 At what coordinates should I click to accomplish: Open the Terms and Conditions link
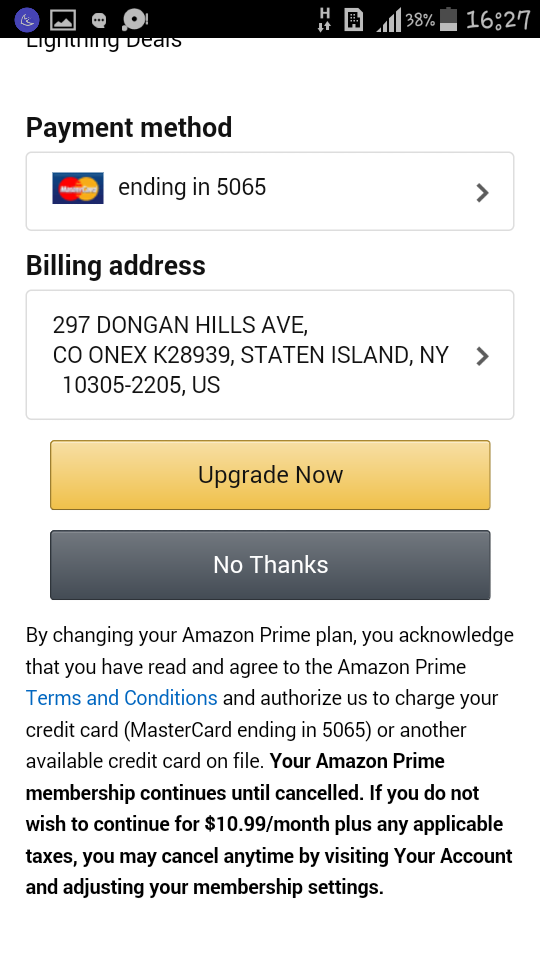pos(121,698)
